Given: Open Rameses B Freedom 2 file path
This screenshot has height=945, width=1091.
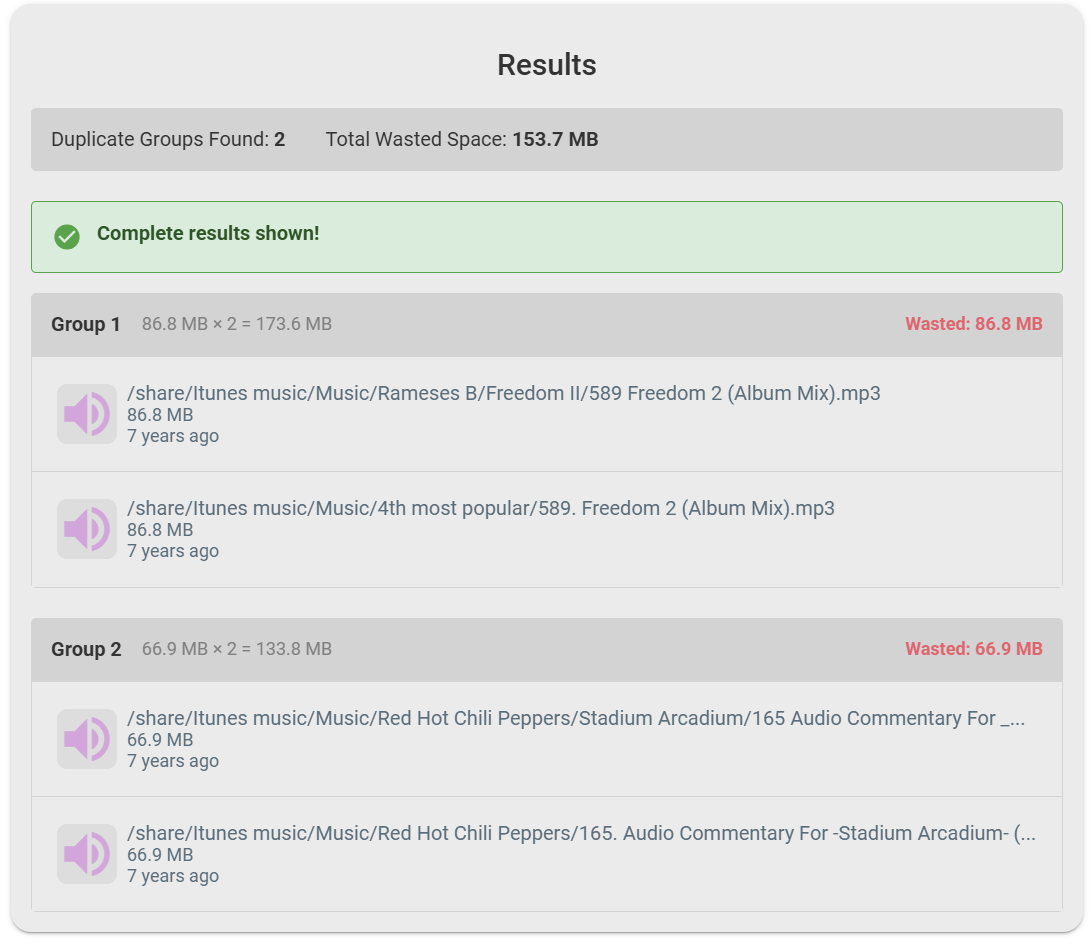Looking at the screenshot, I should click(504, 393).
